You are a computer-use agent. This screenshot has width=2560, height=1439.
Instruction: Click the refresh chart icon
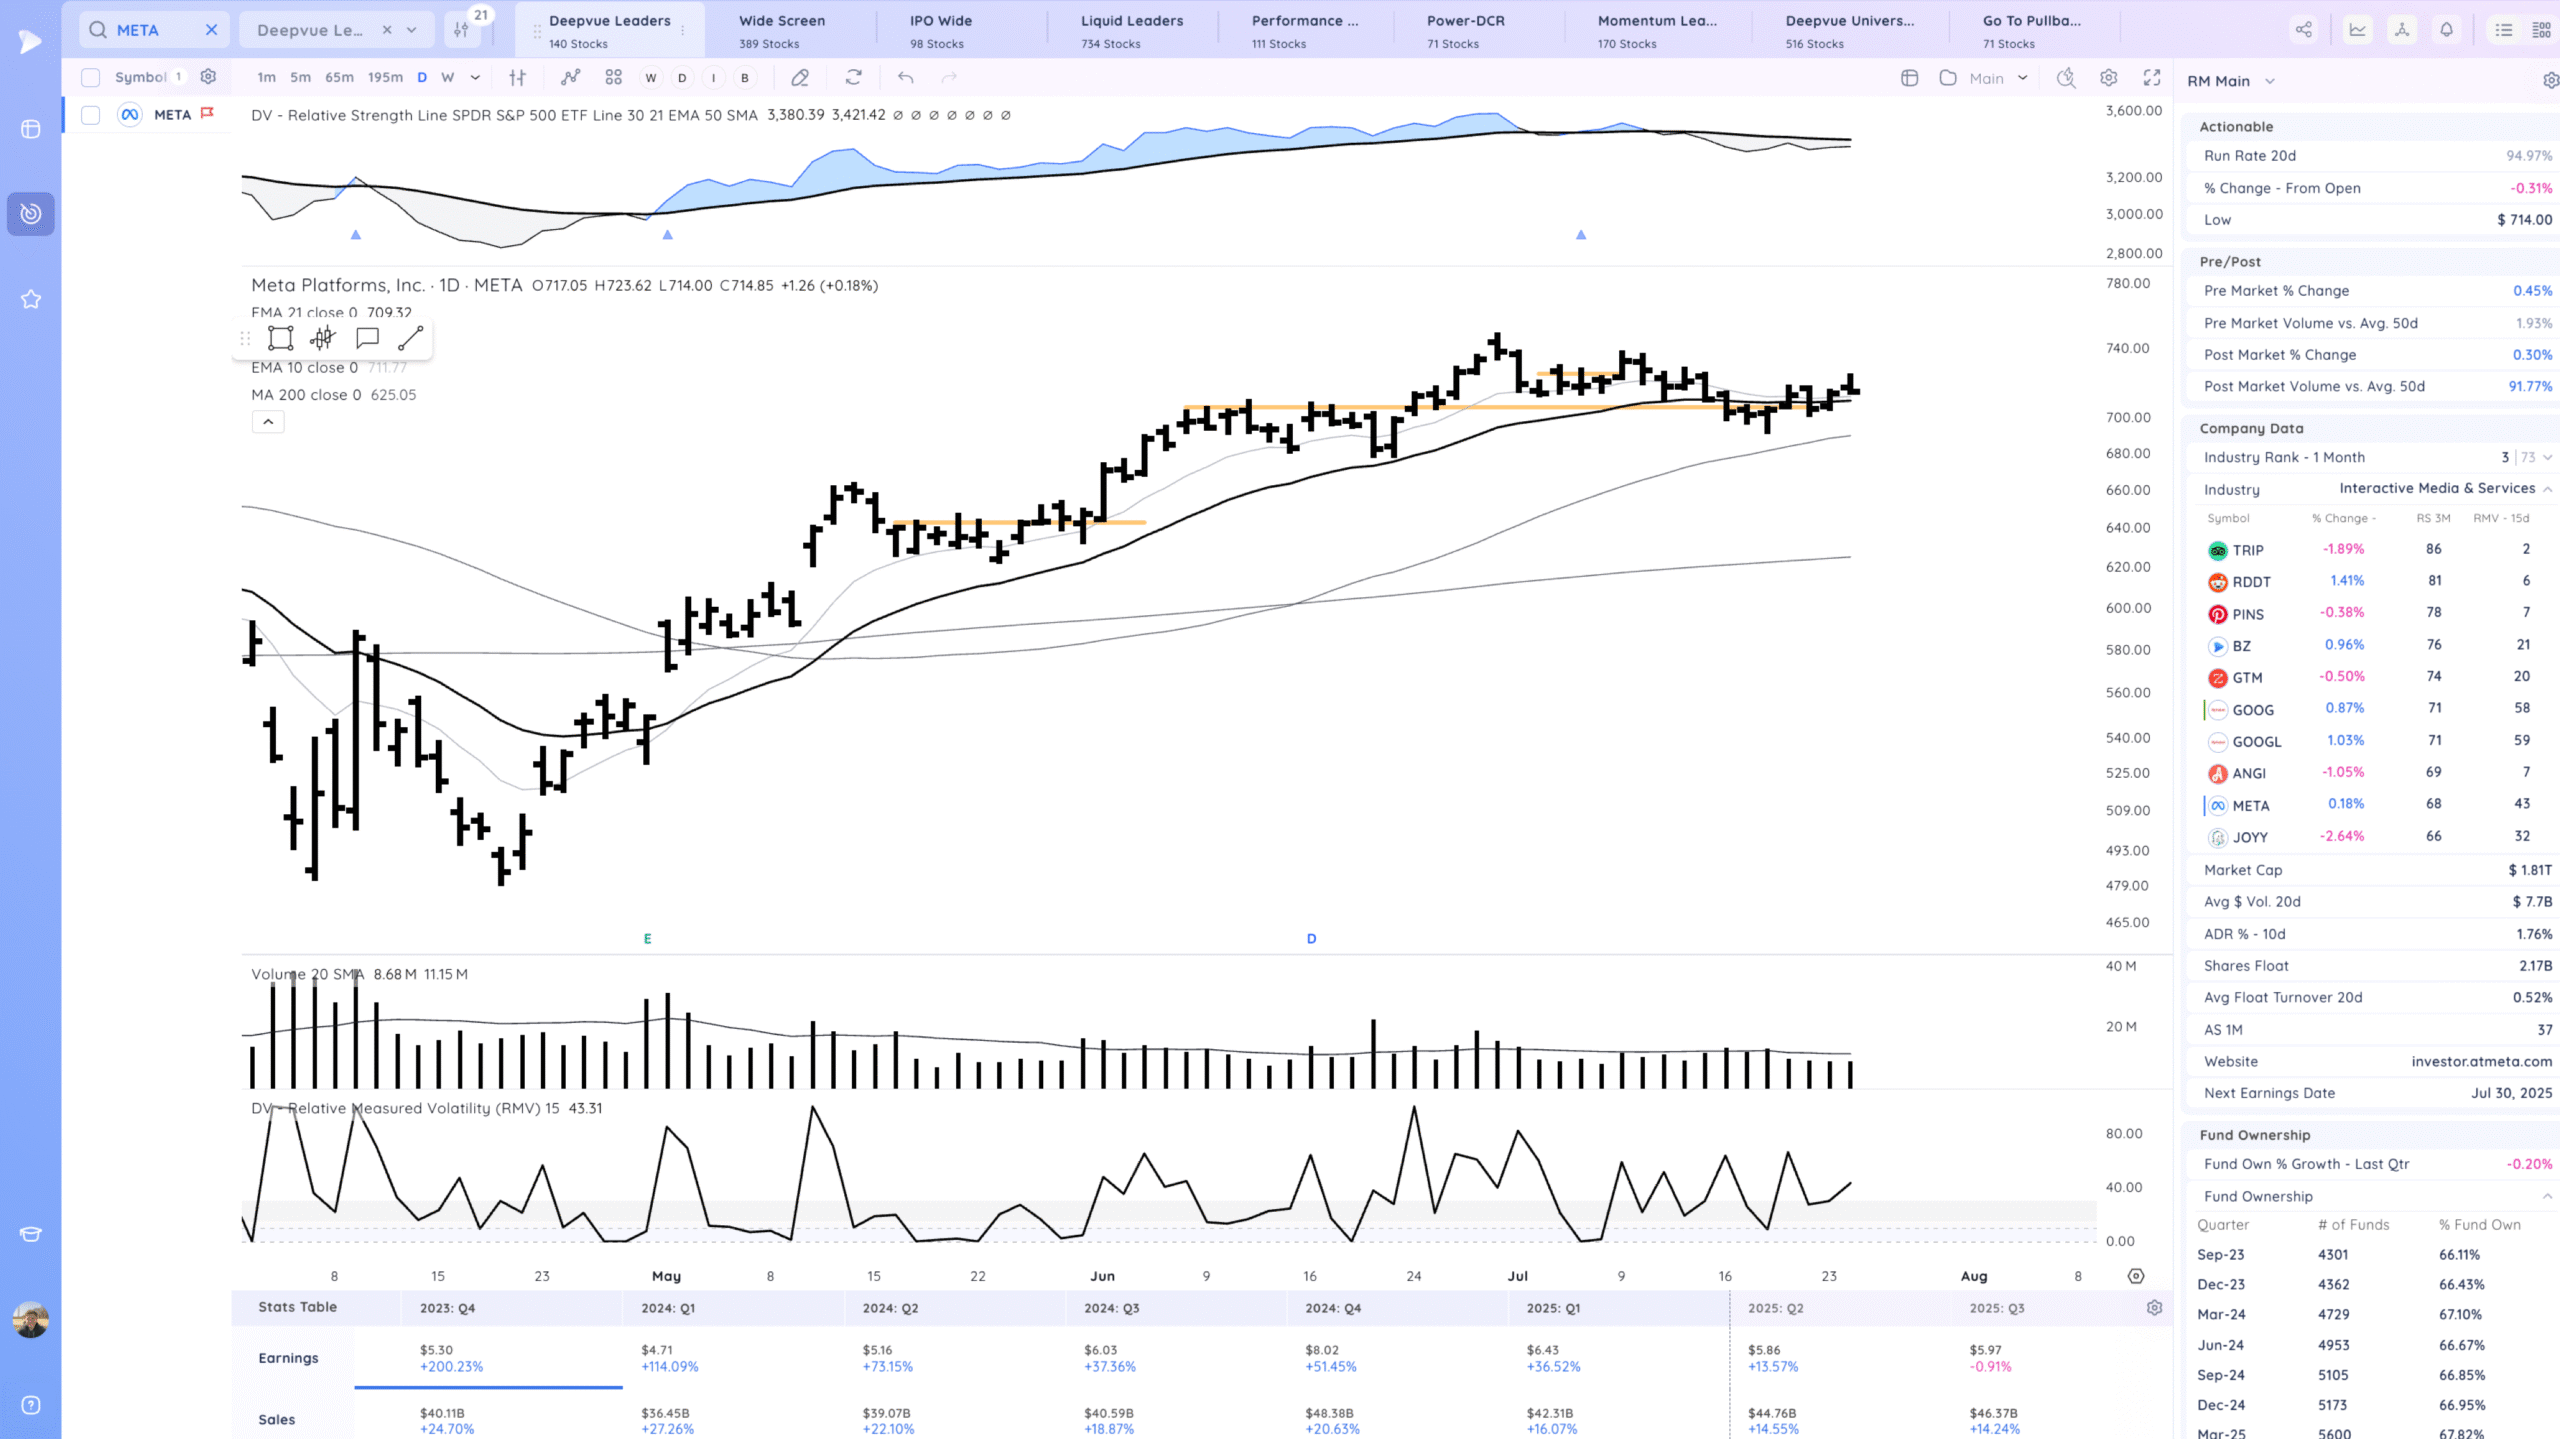(853, 77)
